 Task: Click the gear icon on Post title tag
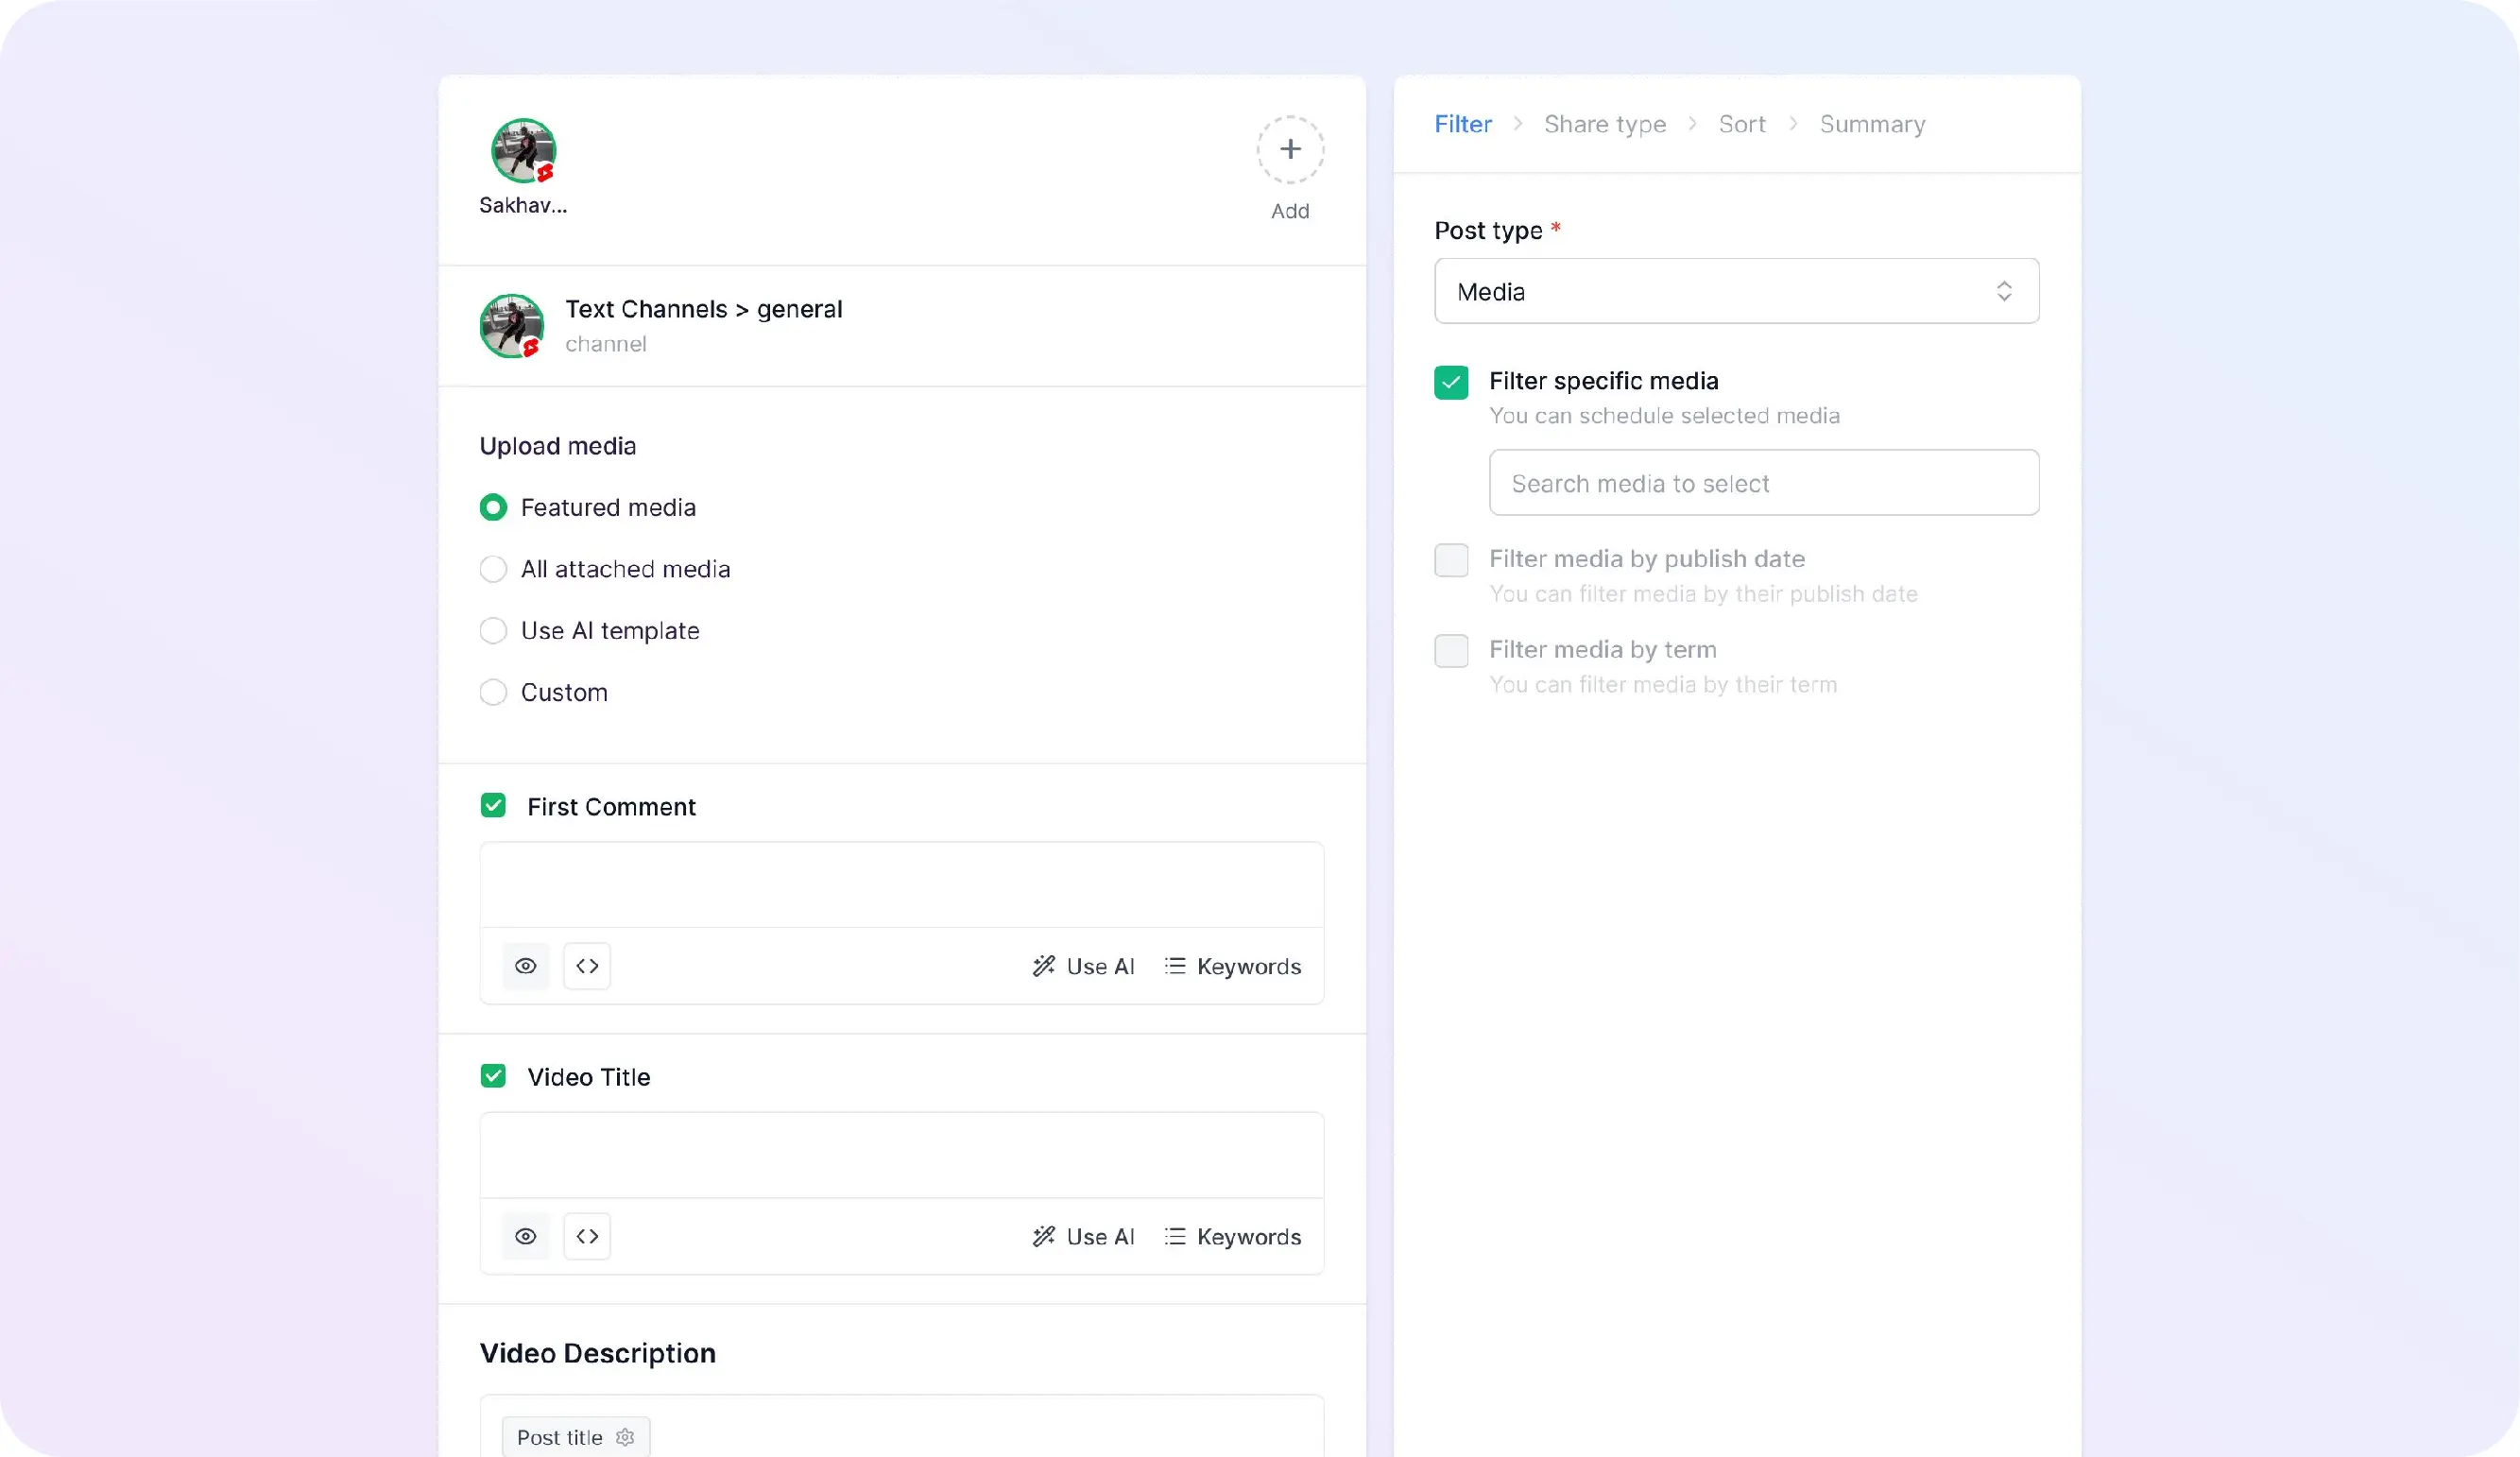tap(625, 1437)
